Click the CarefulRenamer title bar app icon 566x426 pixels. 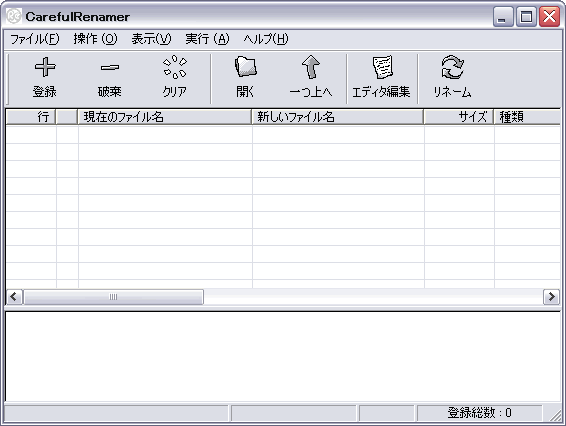click(x=14, y=16)
